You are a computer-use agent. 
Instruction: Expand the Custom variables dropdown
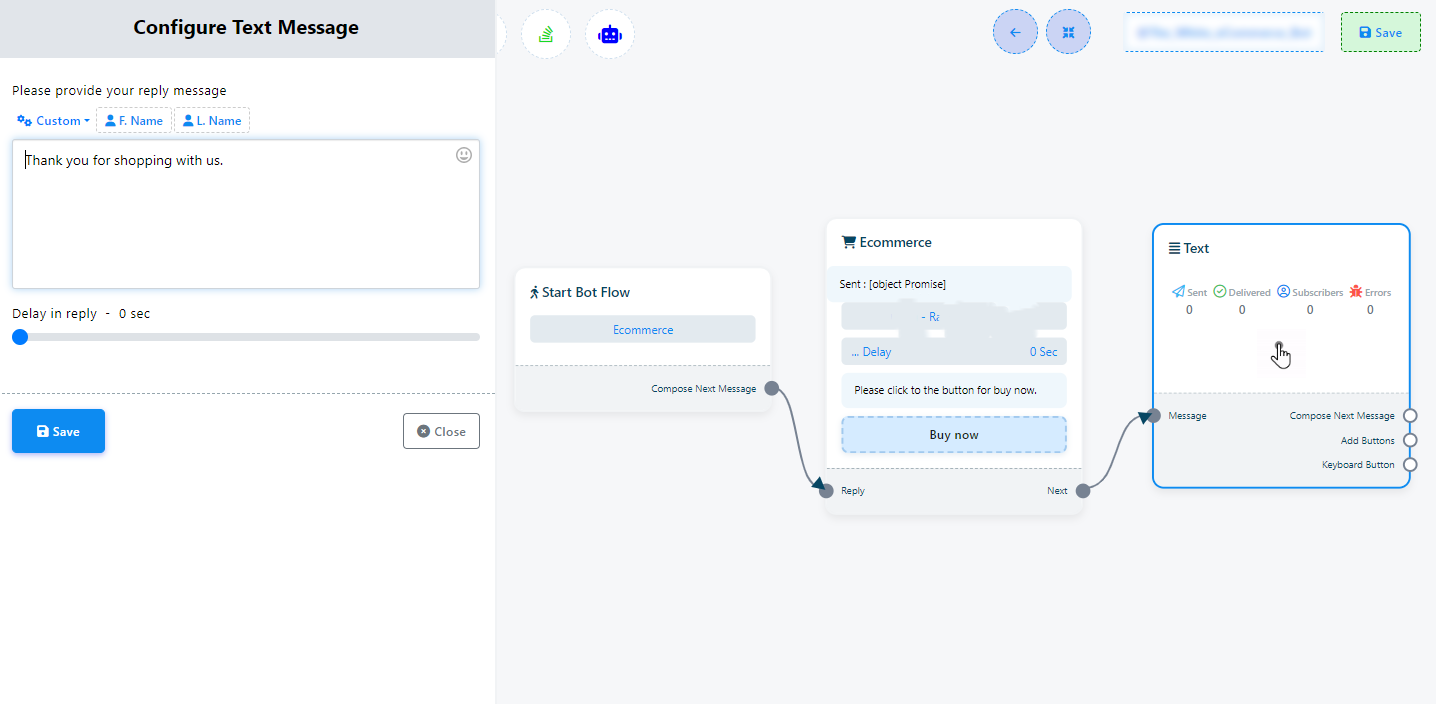(x=53, y=121)
